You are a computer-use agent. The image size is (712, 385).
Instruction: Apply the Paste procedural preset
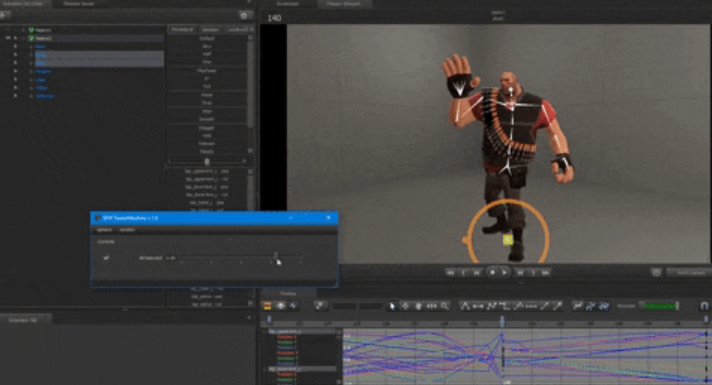(207, 95)
